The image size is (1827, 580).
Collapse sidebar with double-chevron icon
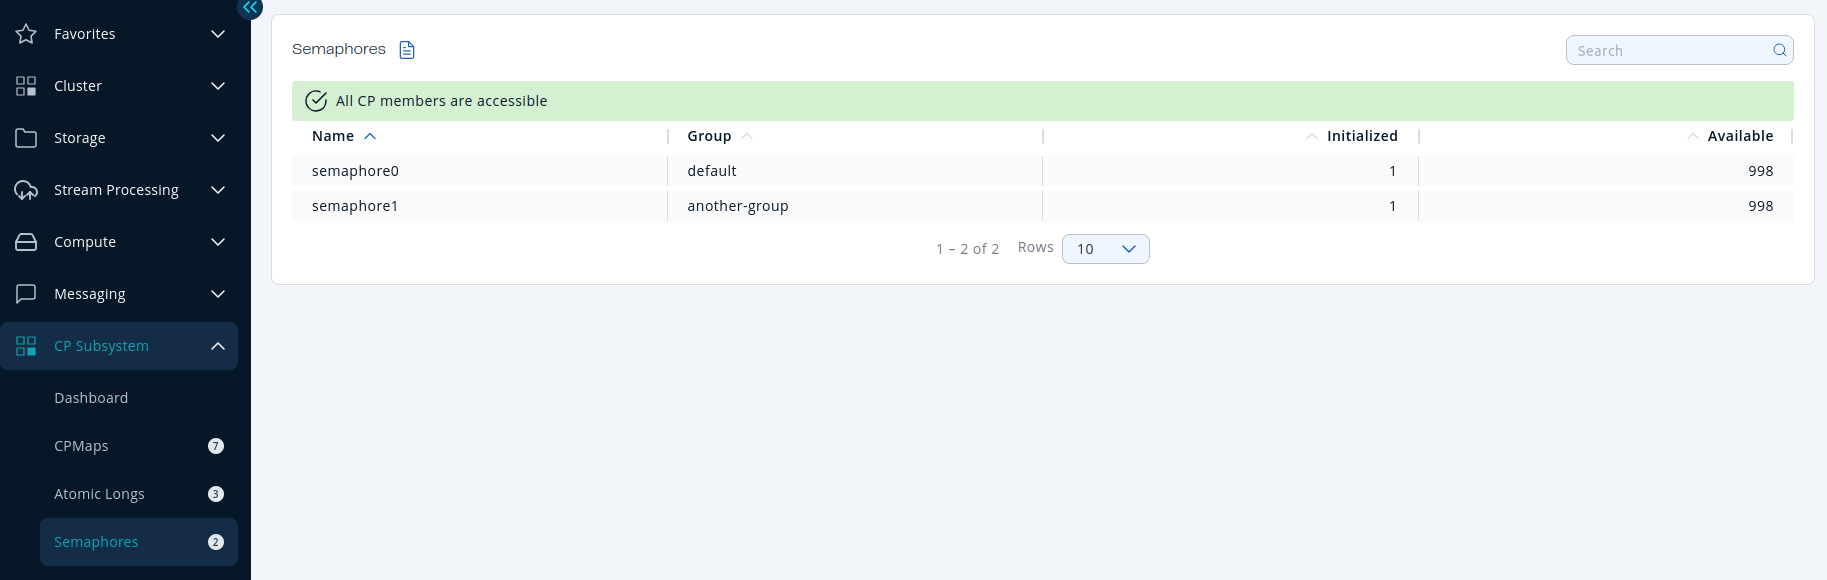tap(250, 8)
